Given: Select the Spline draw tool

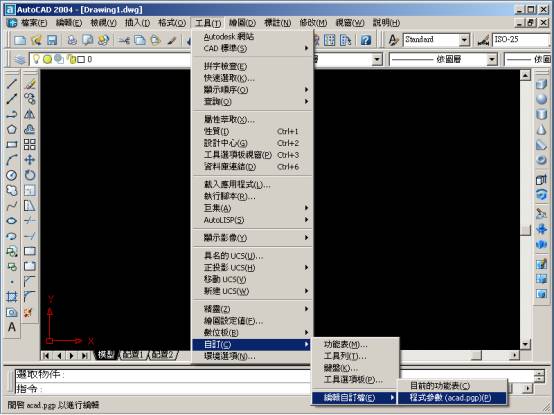Looking at the screenshot, I should (12, 206).
